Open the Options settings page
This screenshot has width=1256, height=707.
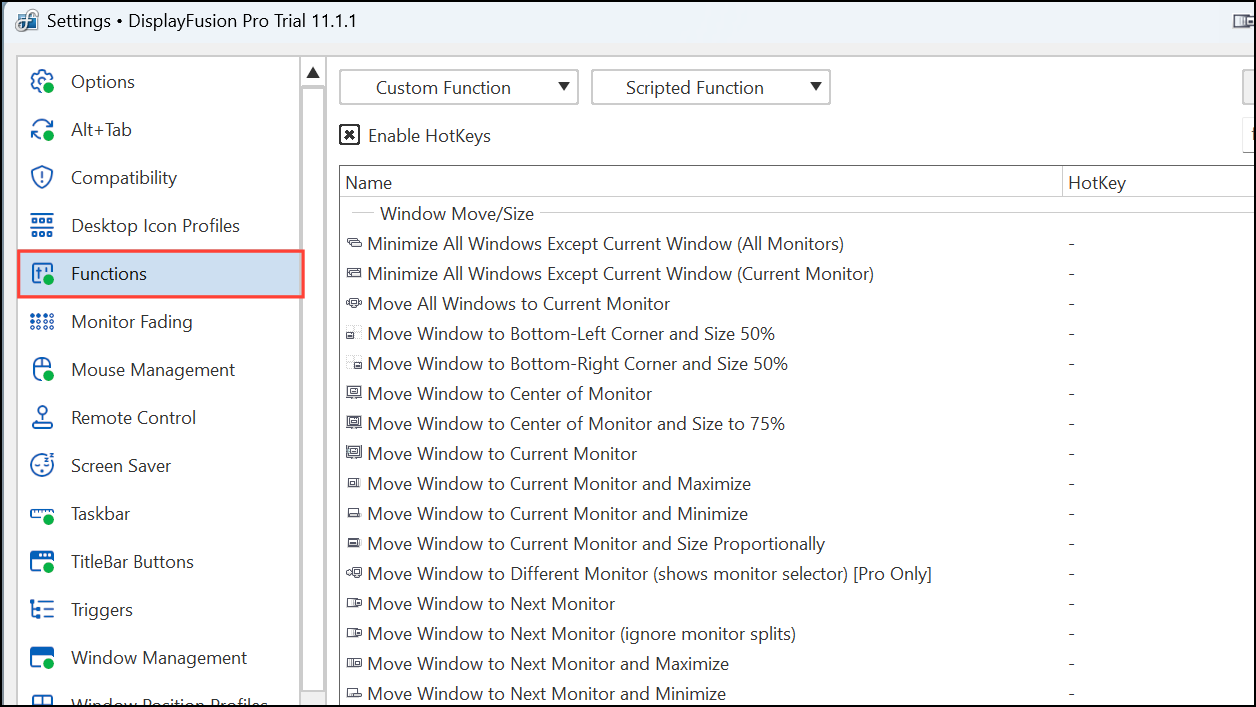(103, 82)
